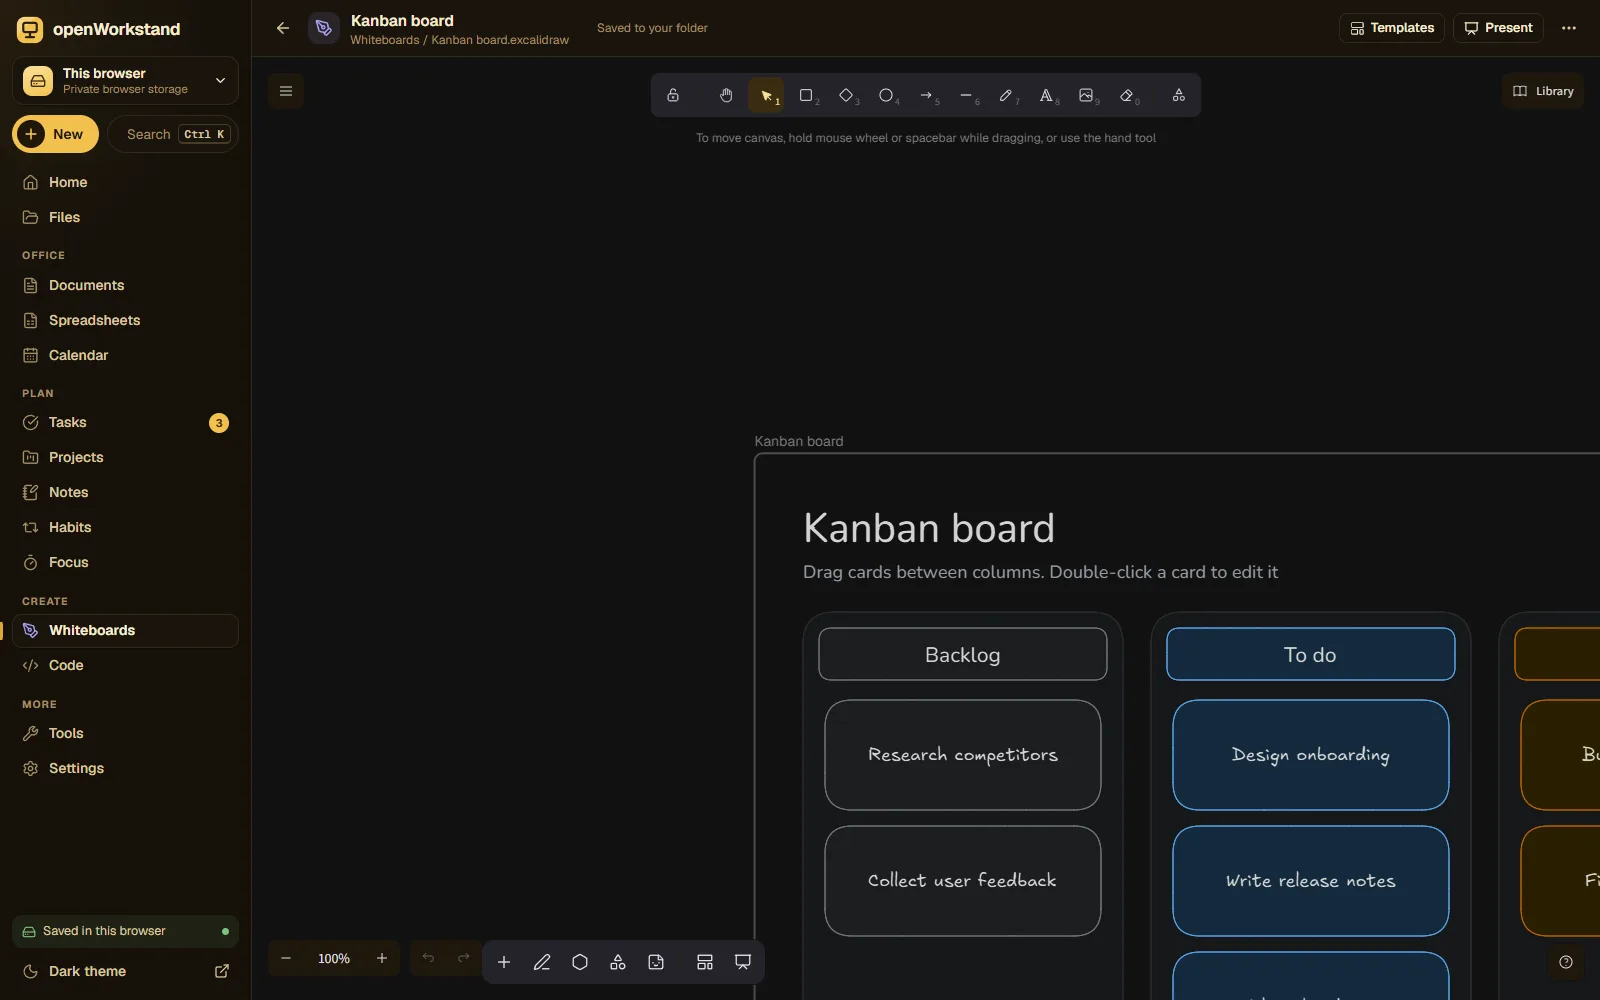Create a new item with New button

pyautogui.click(x=55, y=134)
